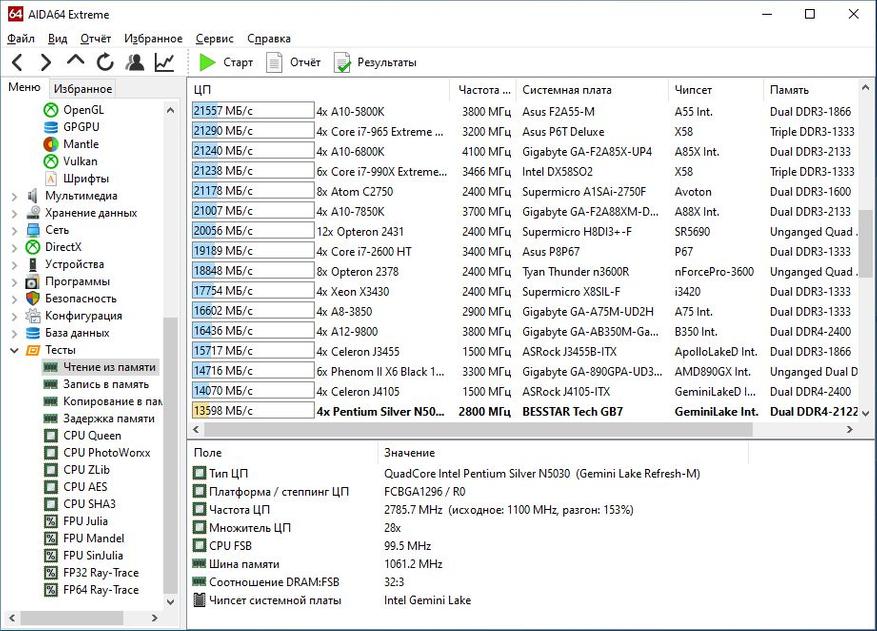Image resolution: width=877 pixels, height=631 pixels.
Task: Select the CPU Queen benchmark
Action: pos(92,436)
